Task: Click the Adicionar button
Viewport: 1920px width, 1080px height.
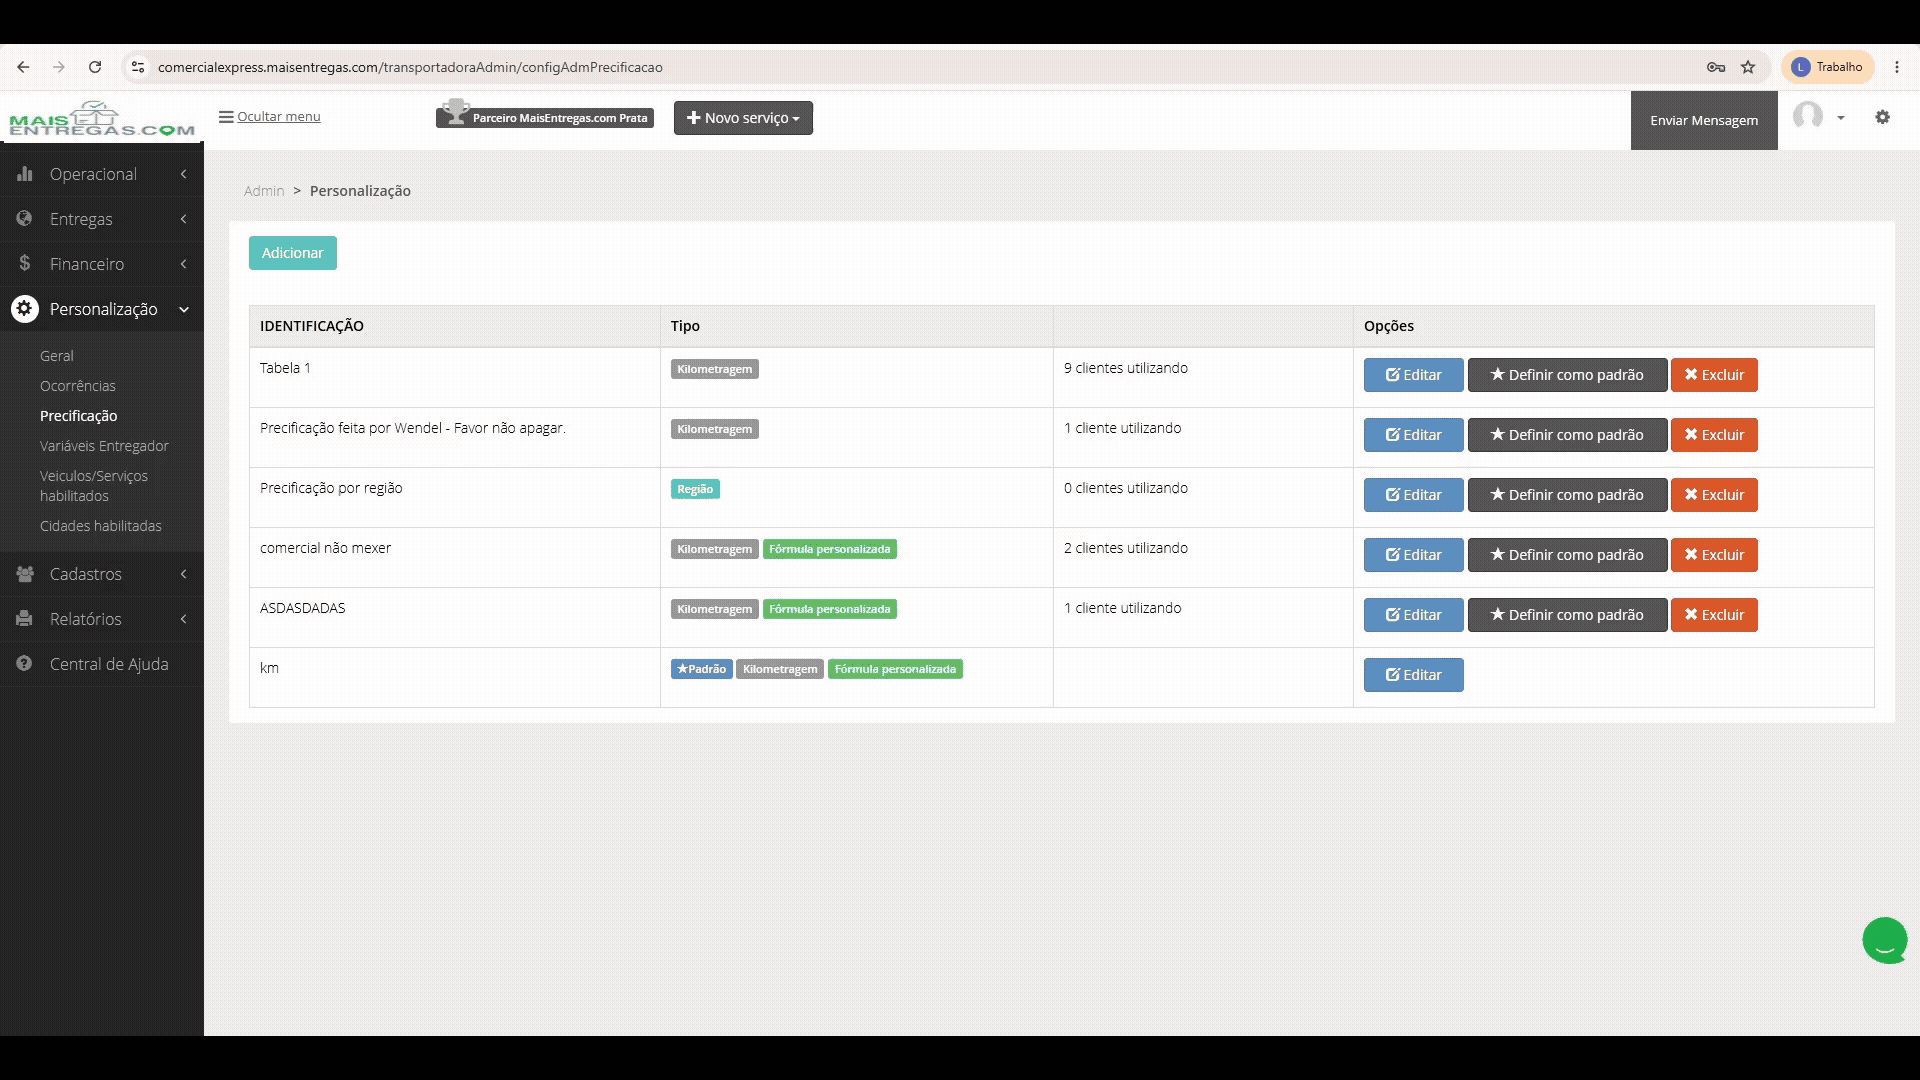Action: (293, 253)
